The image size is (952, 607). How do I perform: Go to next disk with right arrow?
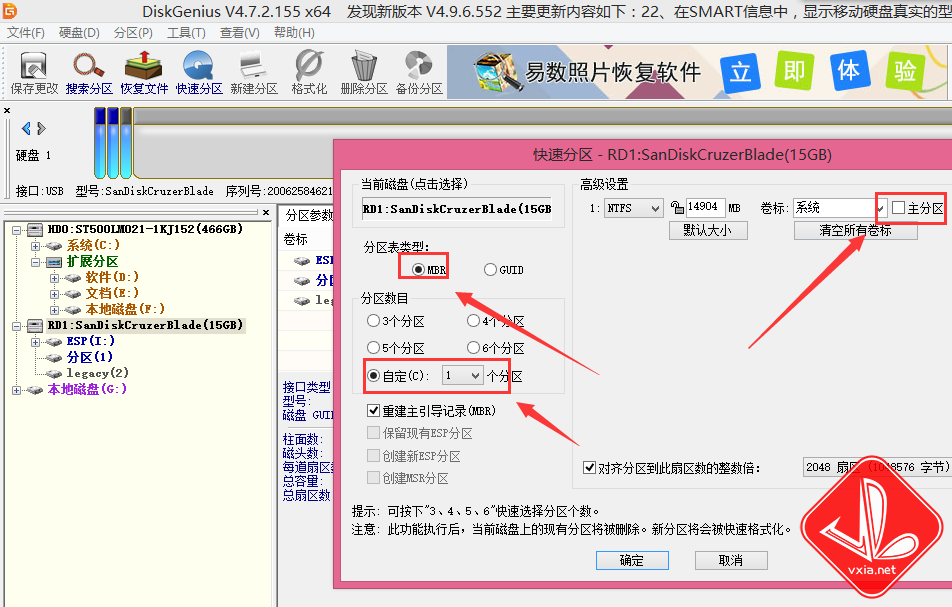click(41, 128)
